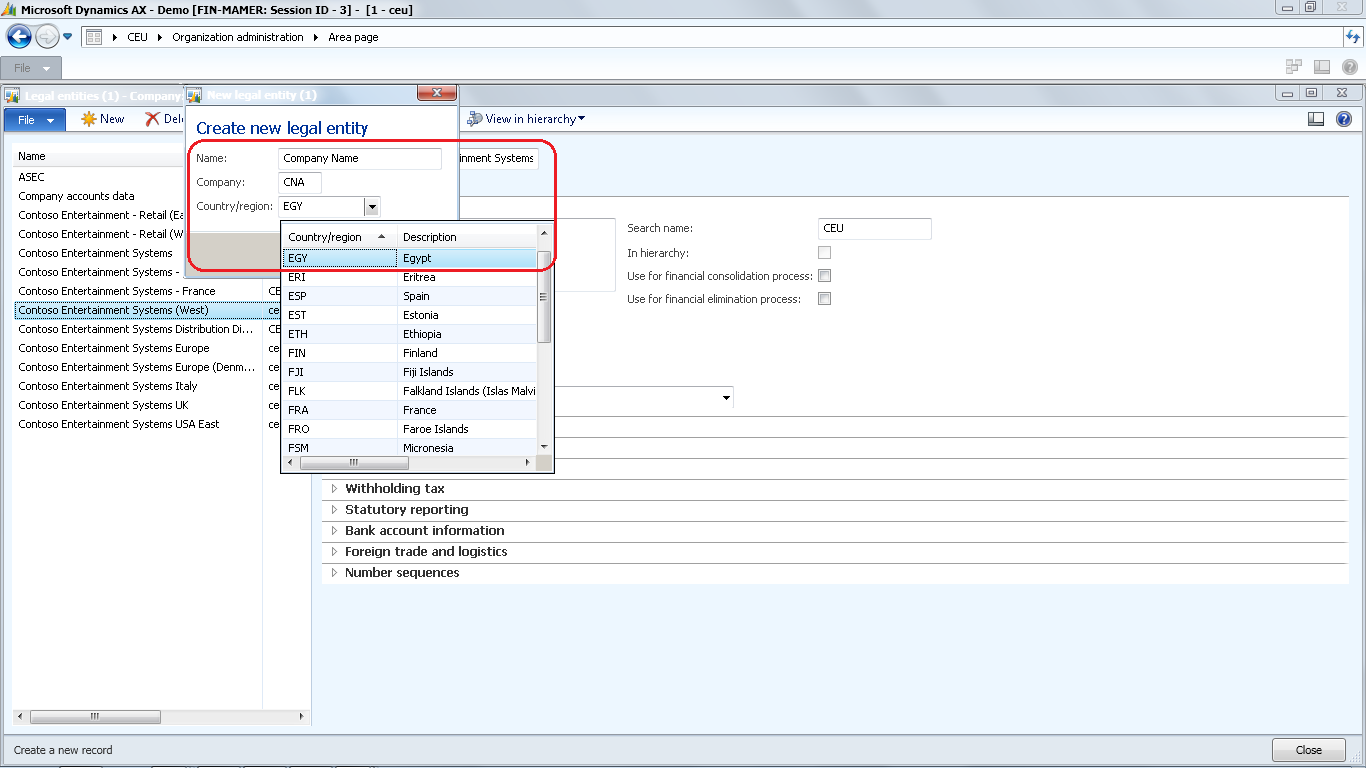The image size is (1366, 768).
Task: Select Spain from the country list
Action: point(410,296)
